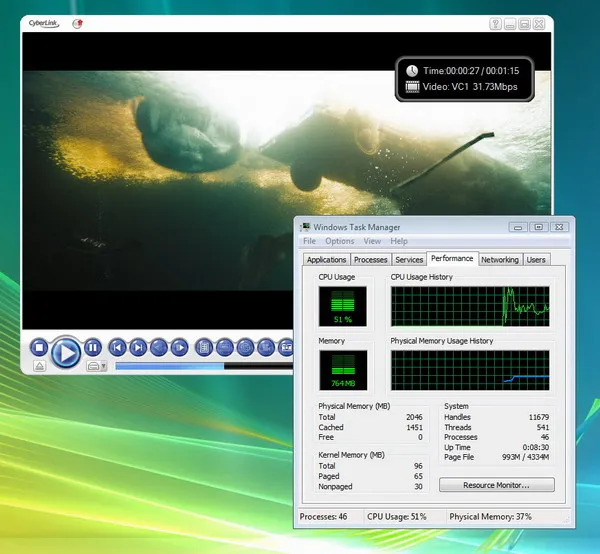Screen dimensions: 600x554
Task: Click the Time:00:00:27 / 00:01:15 text
Action: click(x=471, y=71)
